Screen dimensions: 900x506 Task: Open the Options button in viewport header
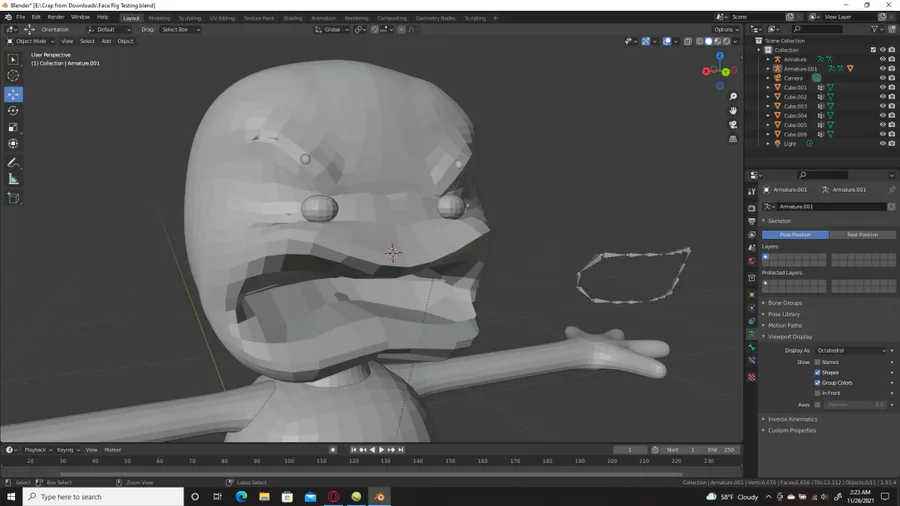(x=726, y=29)
